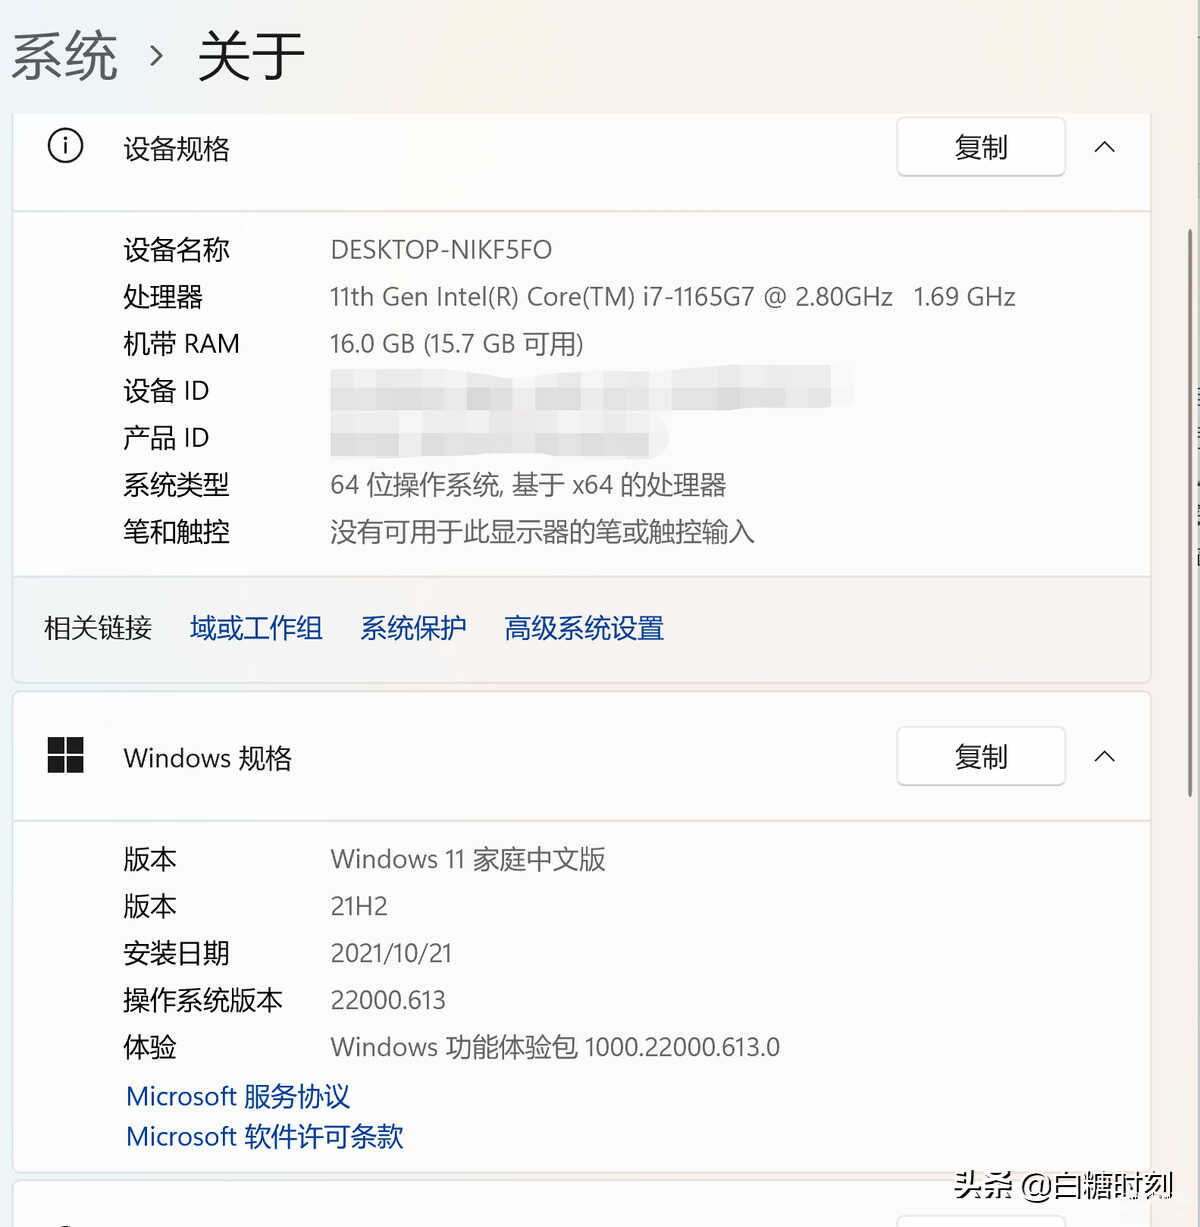Click the device specifications info icon
The image size is (1200, 1227).
pos(66,147)
